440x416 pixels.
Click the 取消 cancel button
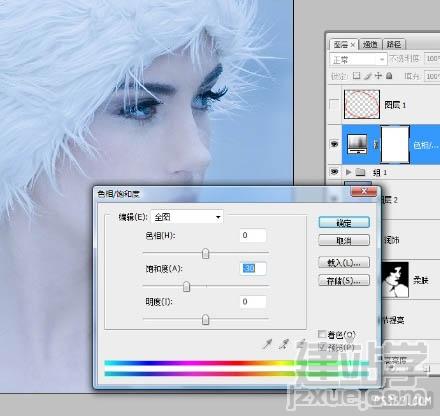tap(344, 240)
